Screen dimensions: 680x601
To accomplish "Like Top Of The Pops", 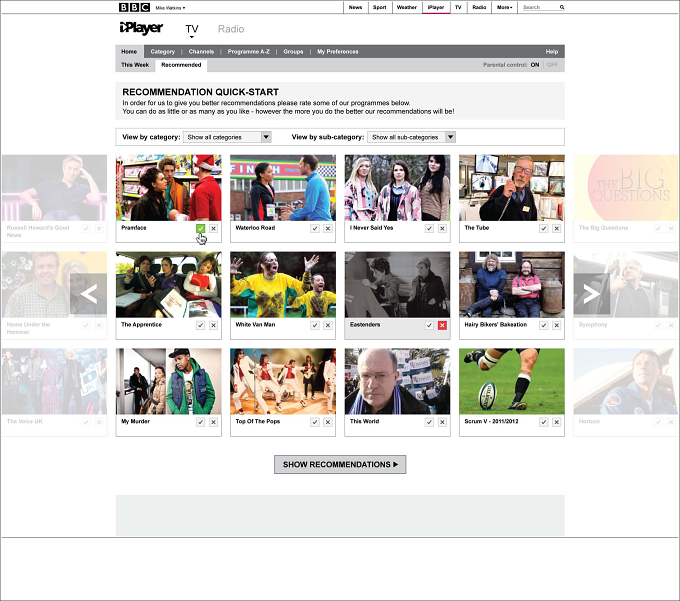I will click(x=315, y=422).
